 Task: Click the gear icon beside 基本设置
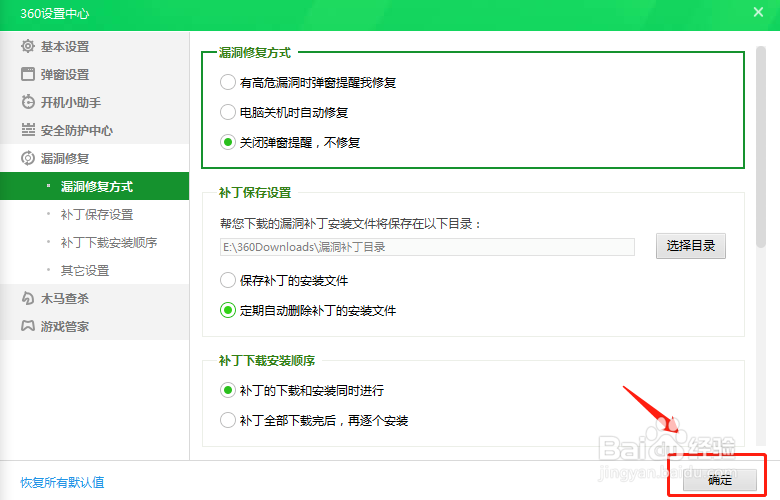[28, 46]
